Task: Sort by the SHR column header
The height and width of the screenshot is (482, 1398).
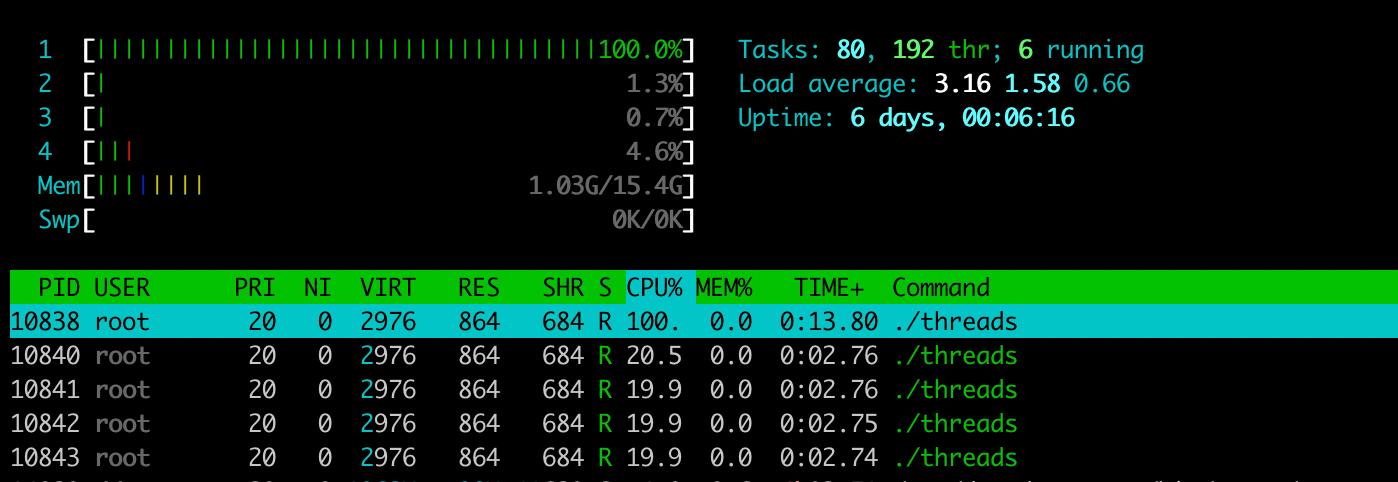Action: pos(563,288)
